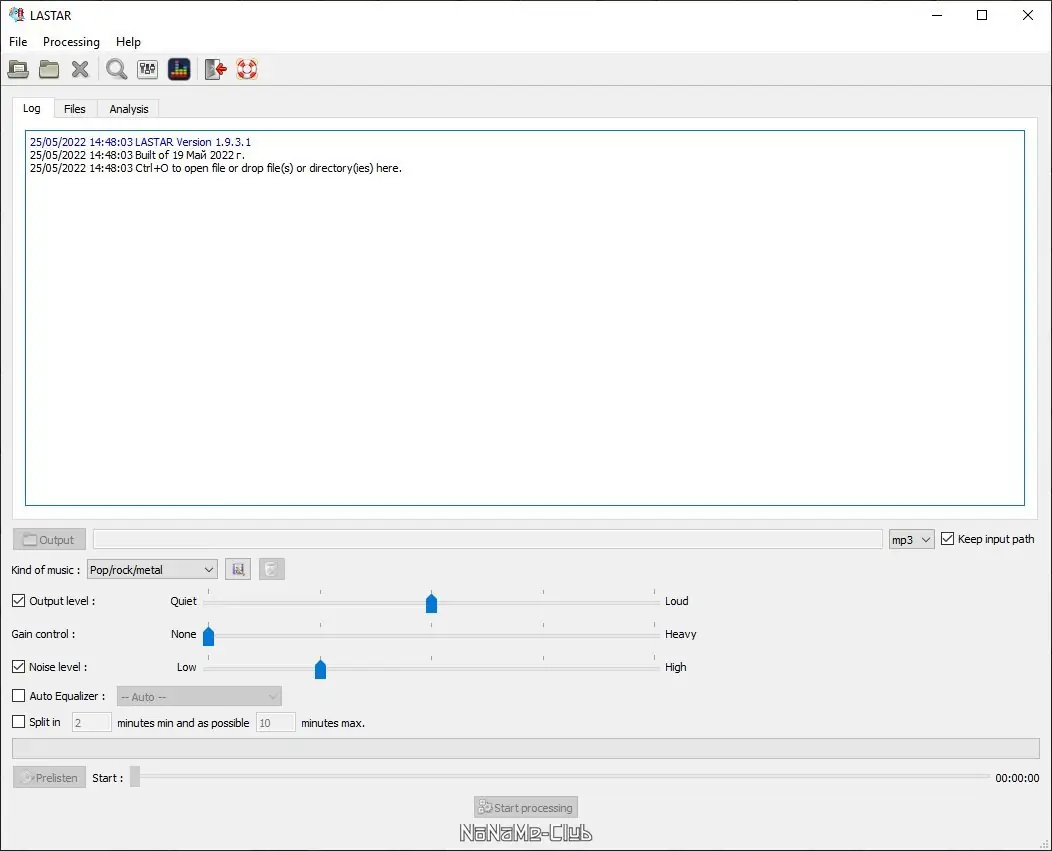Viewport: 1052px width, 851px height.
Task: Open the mixer sliders settings icon
Action: coord(148,69)
